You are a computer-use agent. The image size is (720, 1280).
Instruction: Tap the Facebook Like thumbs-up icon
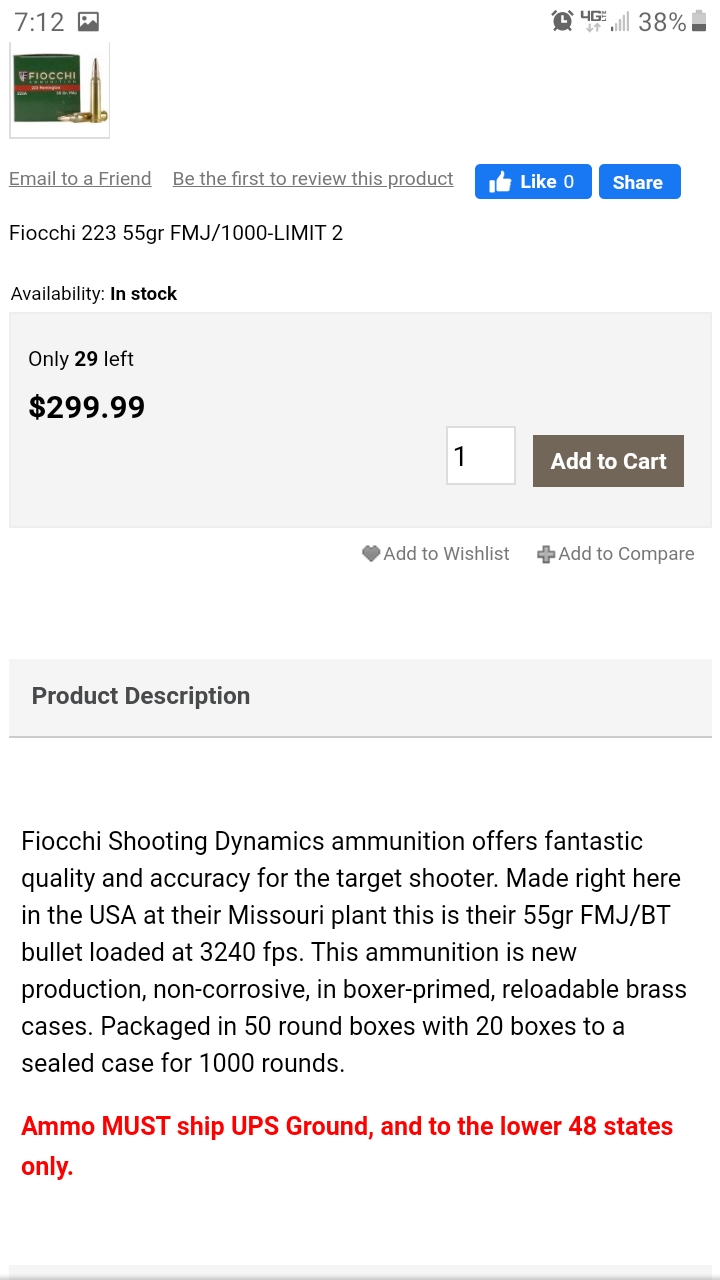500,182
